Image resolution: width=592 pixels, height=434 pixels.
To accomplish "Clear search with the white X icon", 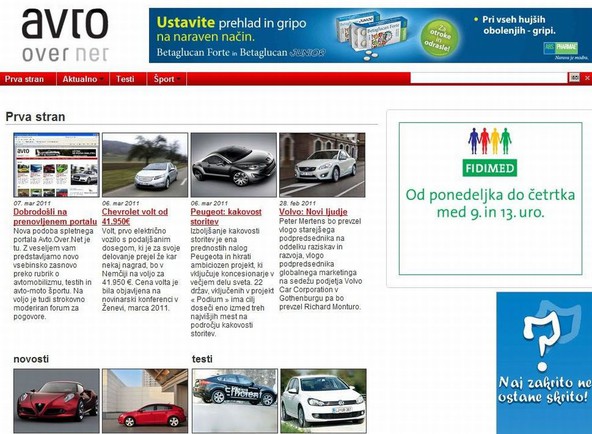I will 587,78.
